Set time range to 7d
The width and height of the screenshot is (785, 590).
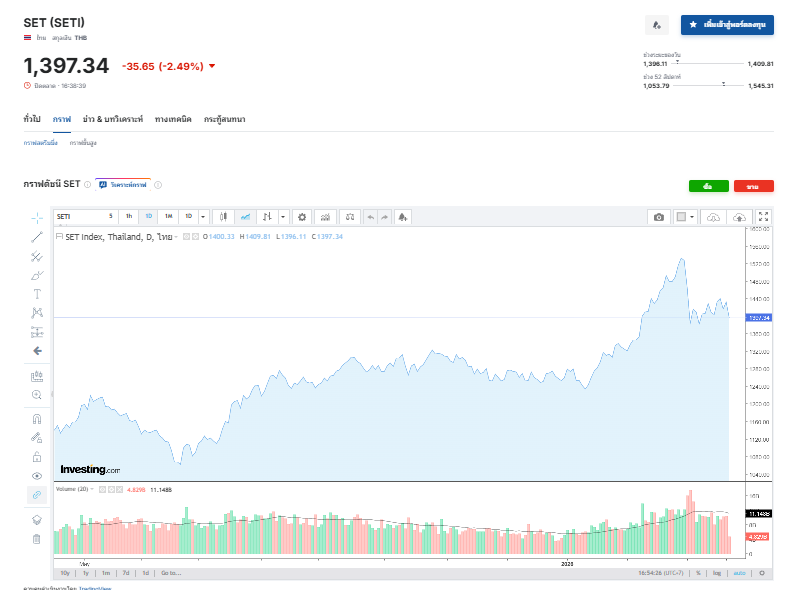(126, 573)
